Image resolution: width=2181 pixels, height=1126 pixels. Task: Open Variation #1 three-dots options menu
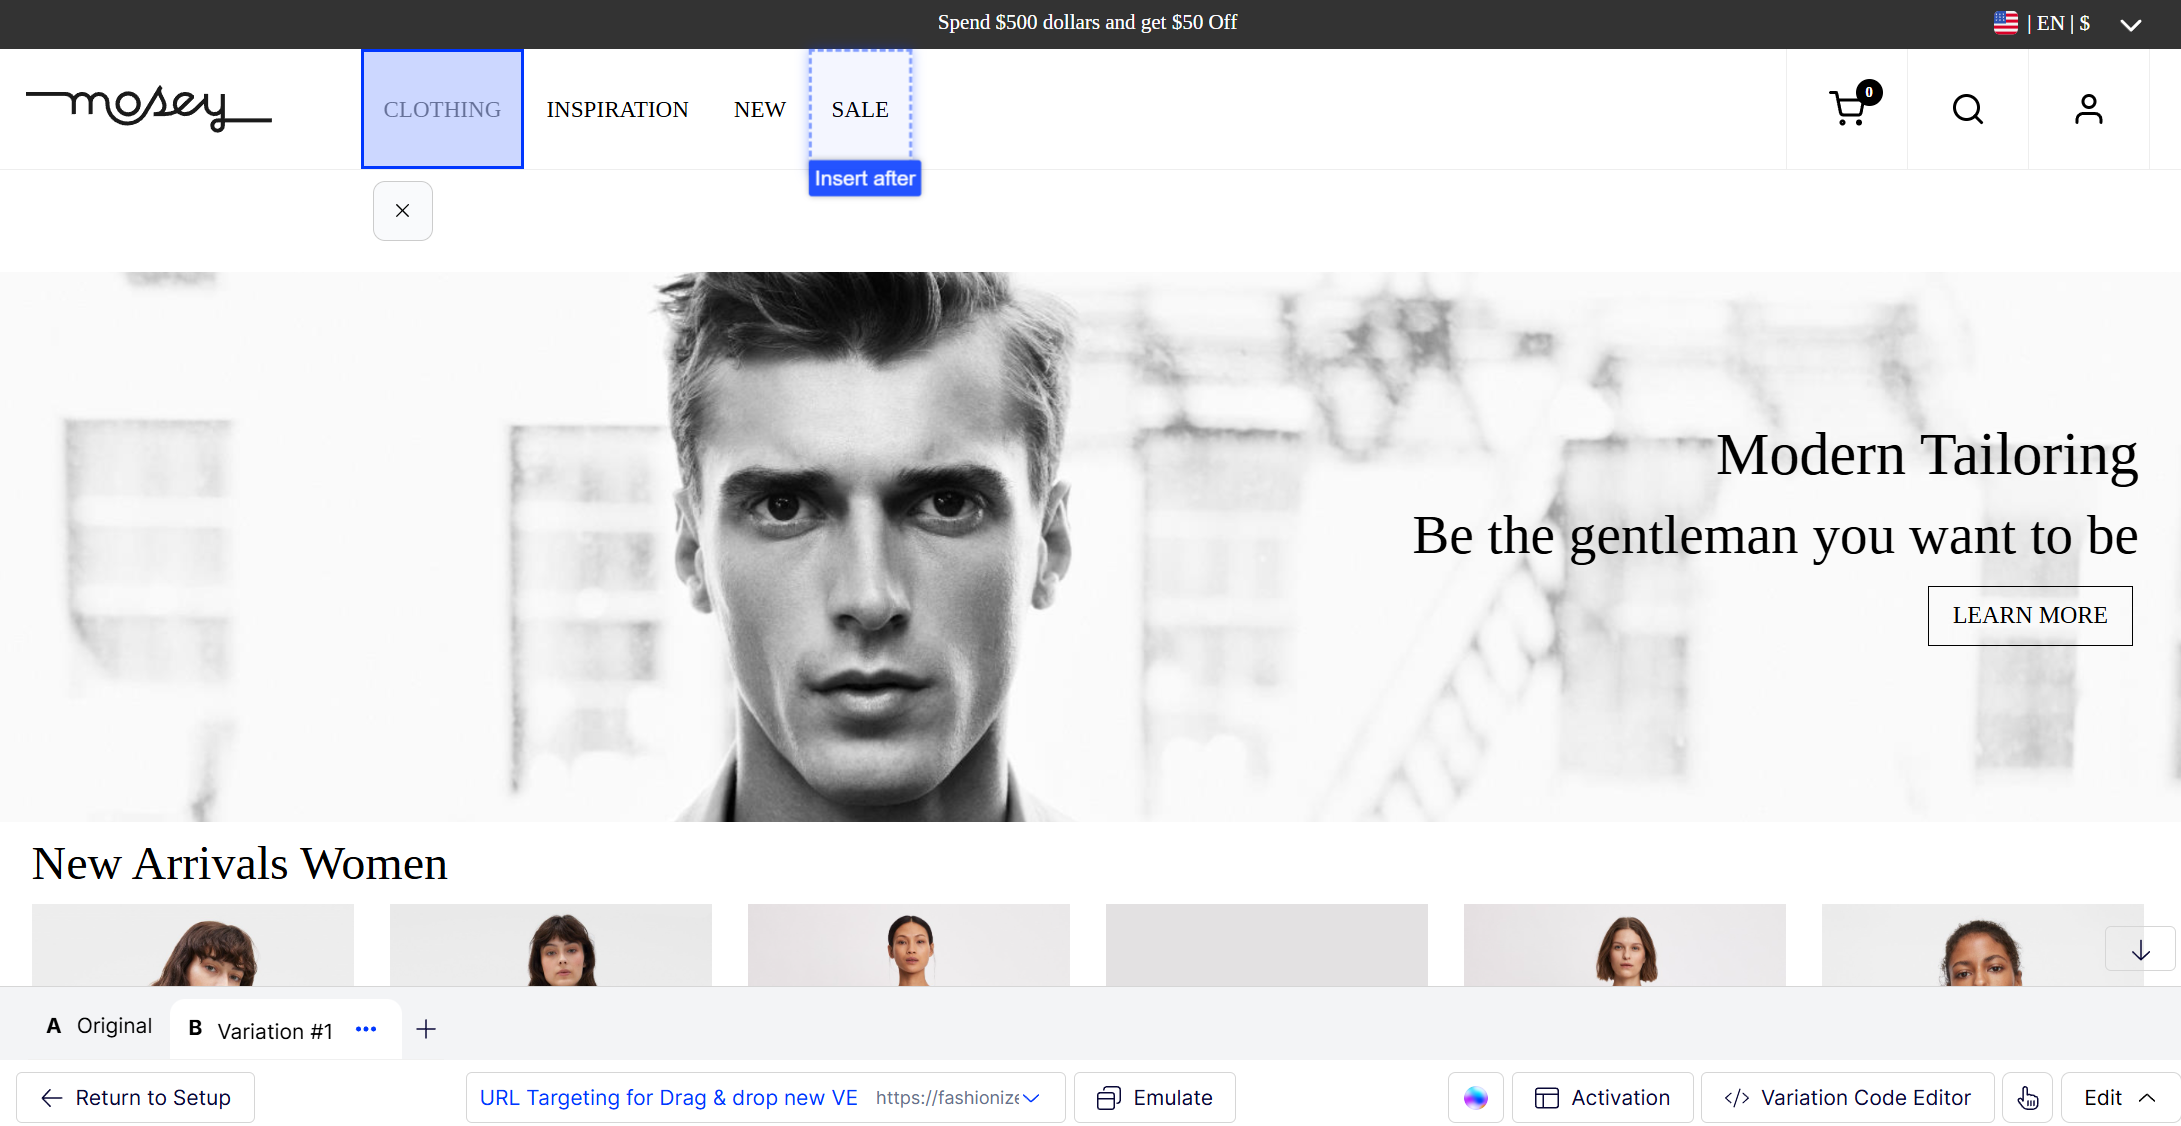tap(366, 1029)
